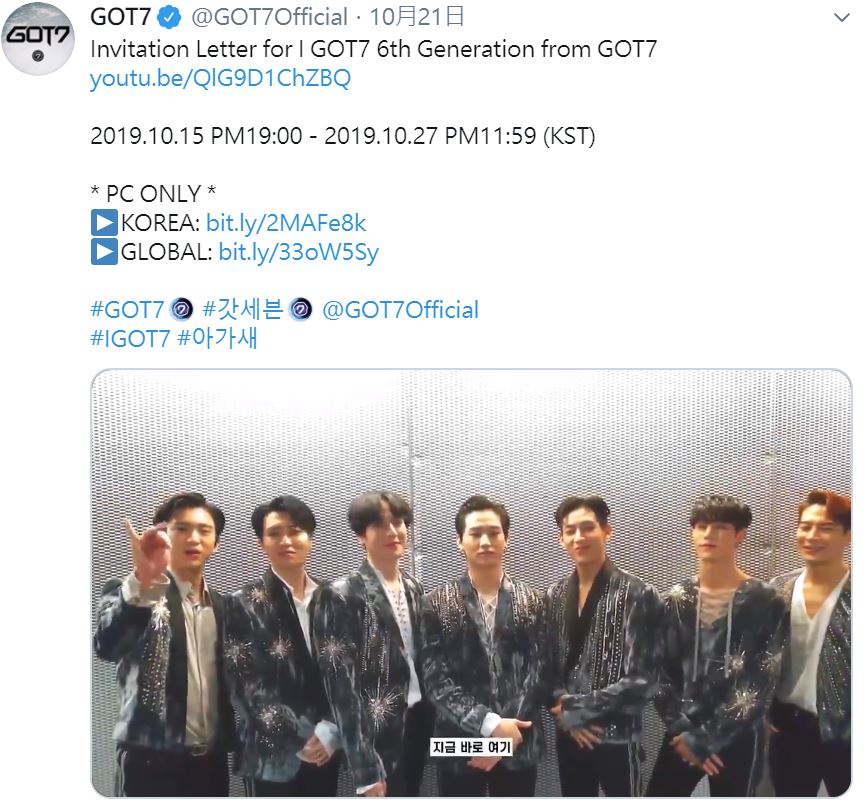Click the play arrow emoji before KOREA
This screenshot has width=864, height=806.
[104, 223]
